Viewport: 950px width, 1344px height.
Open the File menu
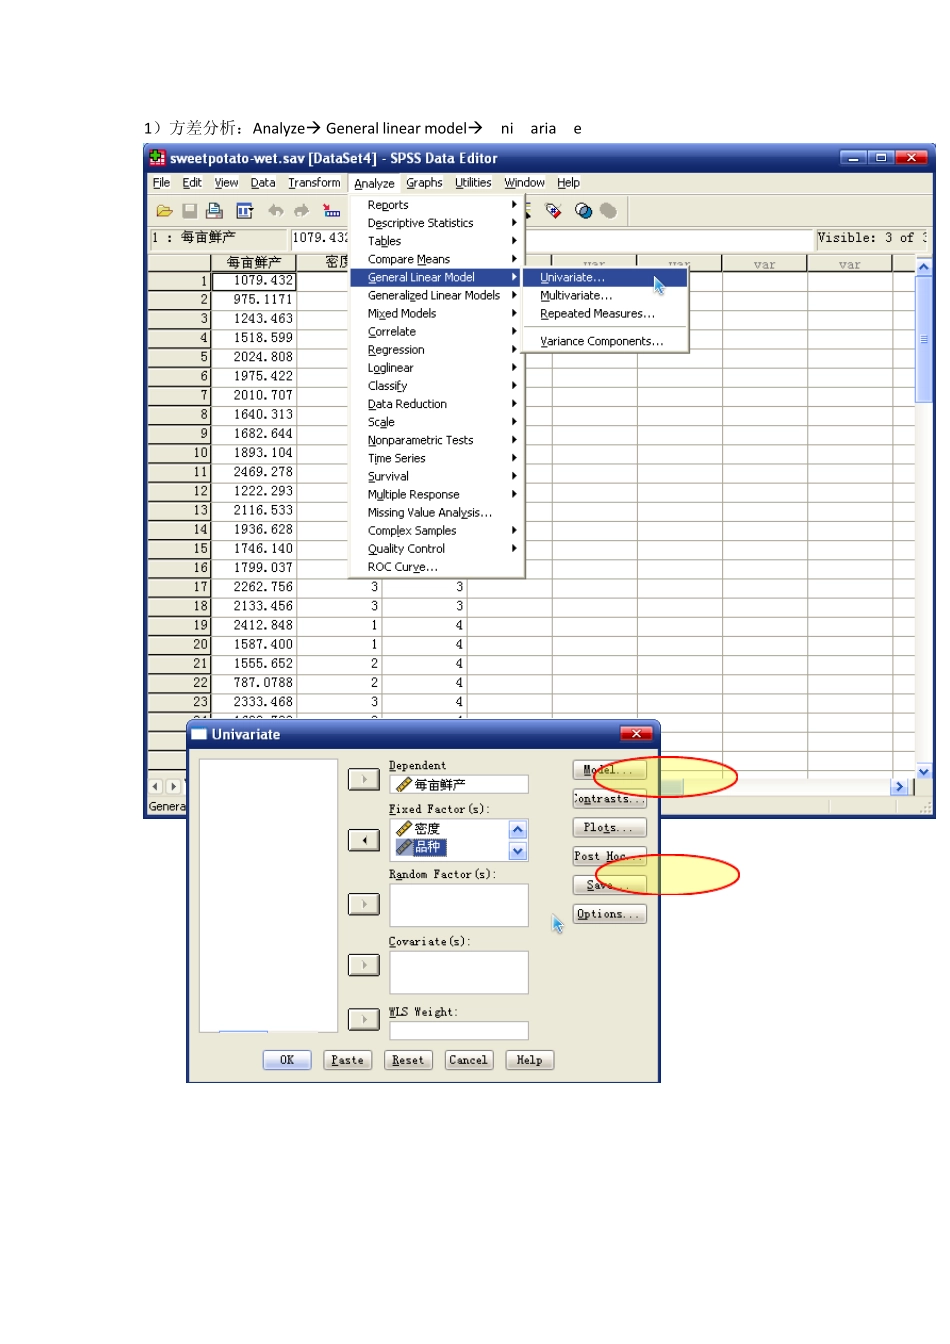(161, 183)
